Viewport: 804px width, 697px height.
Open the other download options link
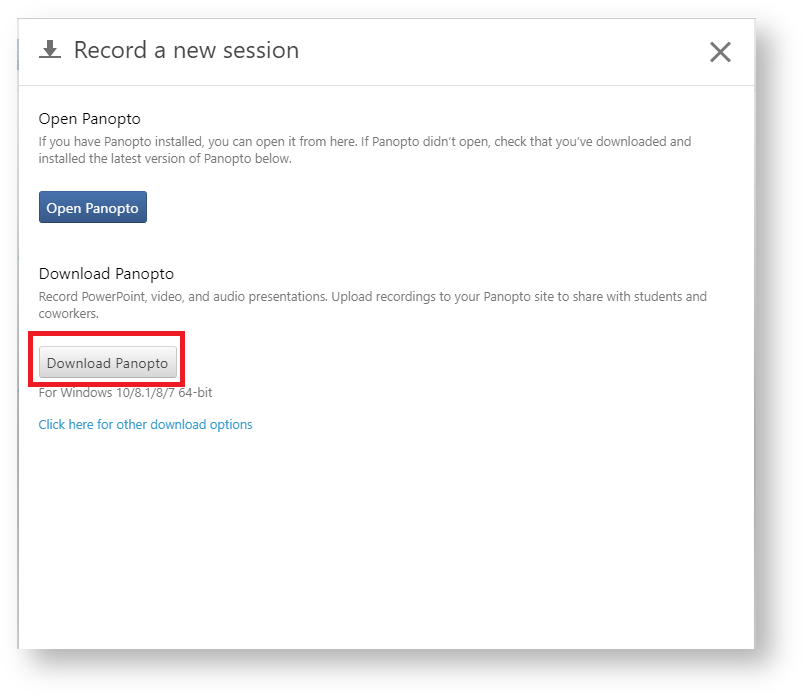tap(146, 425)
